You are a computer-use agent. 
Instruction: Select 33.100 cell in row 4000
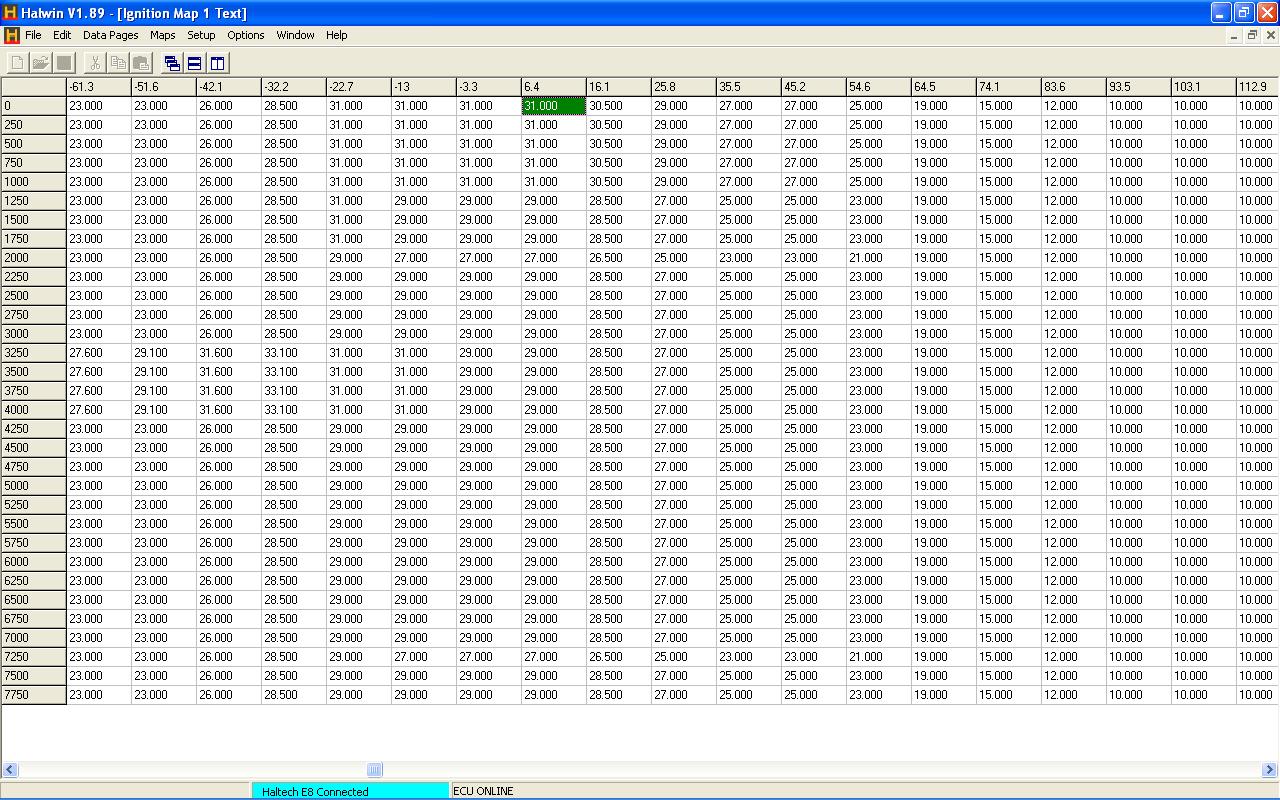point(294,410)
